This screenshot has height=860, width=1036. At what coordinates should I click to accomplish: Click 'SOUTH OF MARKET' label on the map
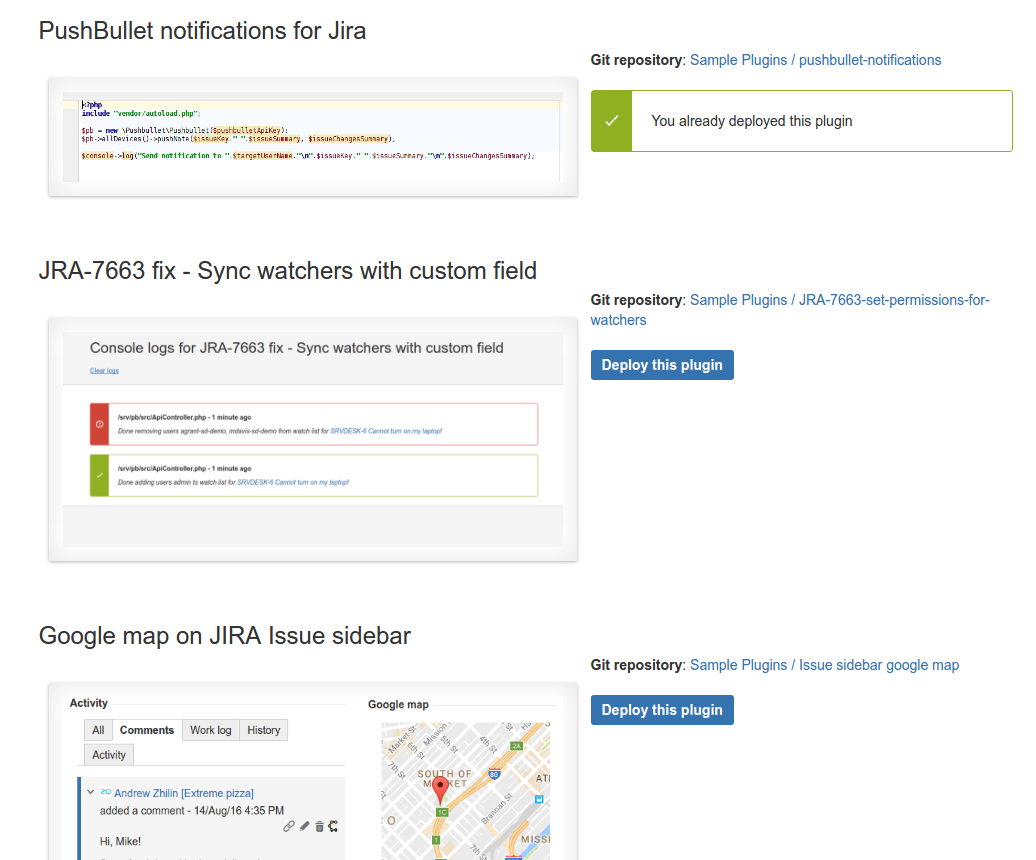tap(444, 778)
